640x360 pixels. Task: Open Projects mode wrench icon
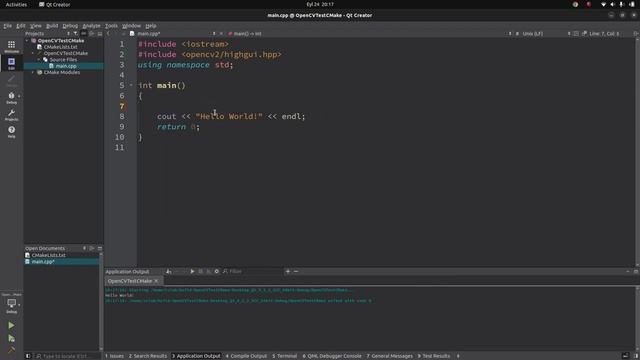[11, 115]
